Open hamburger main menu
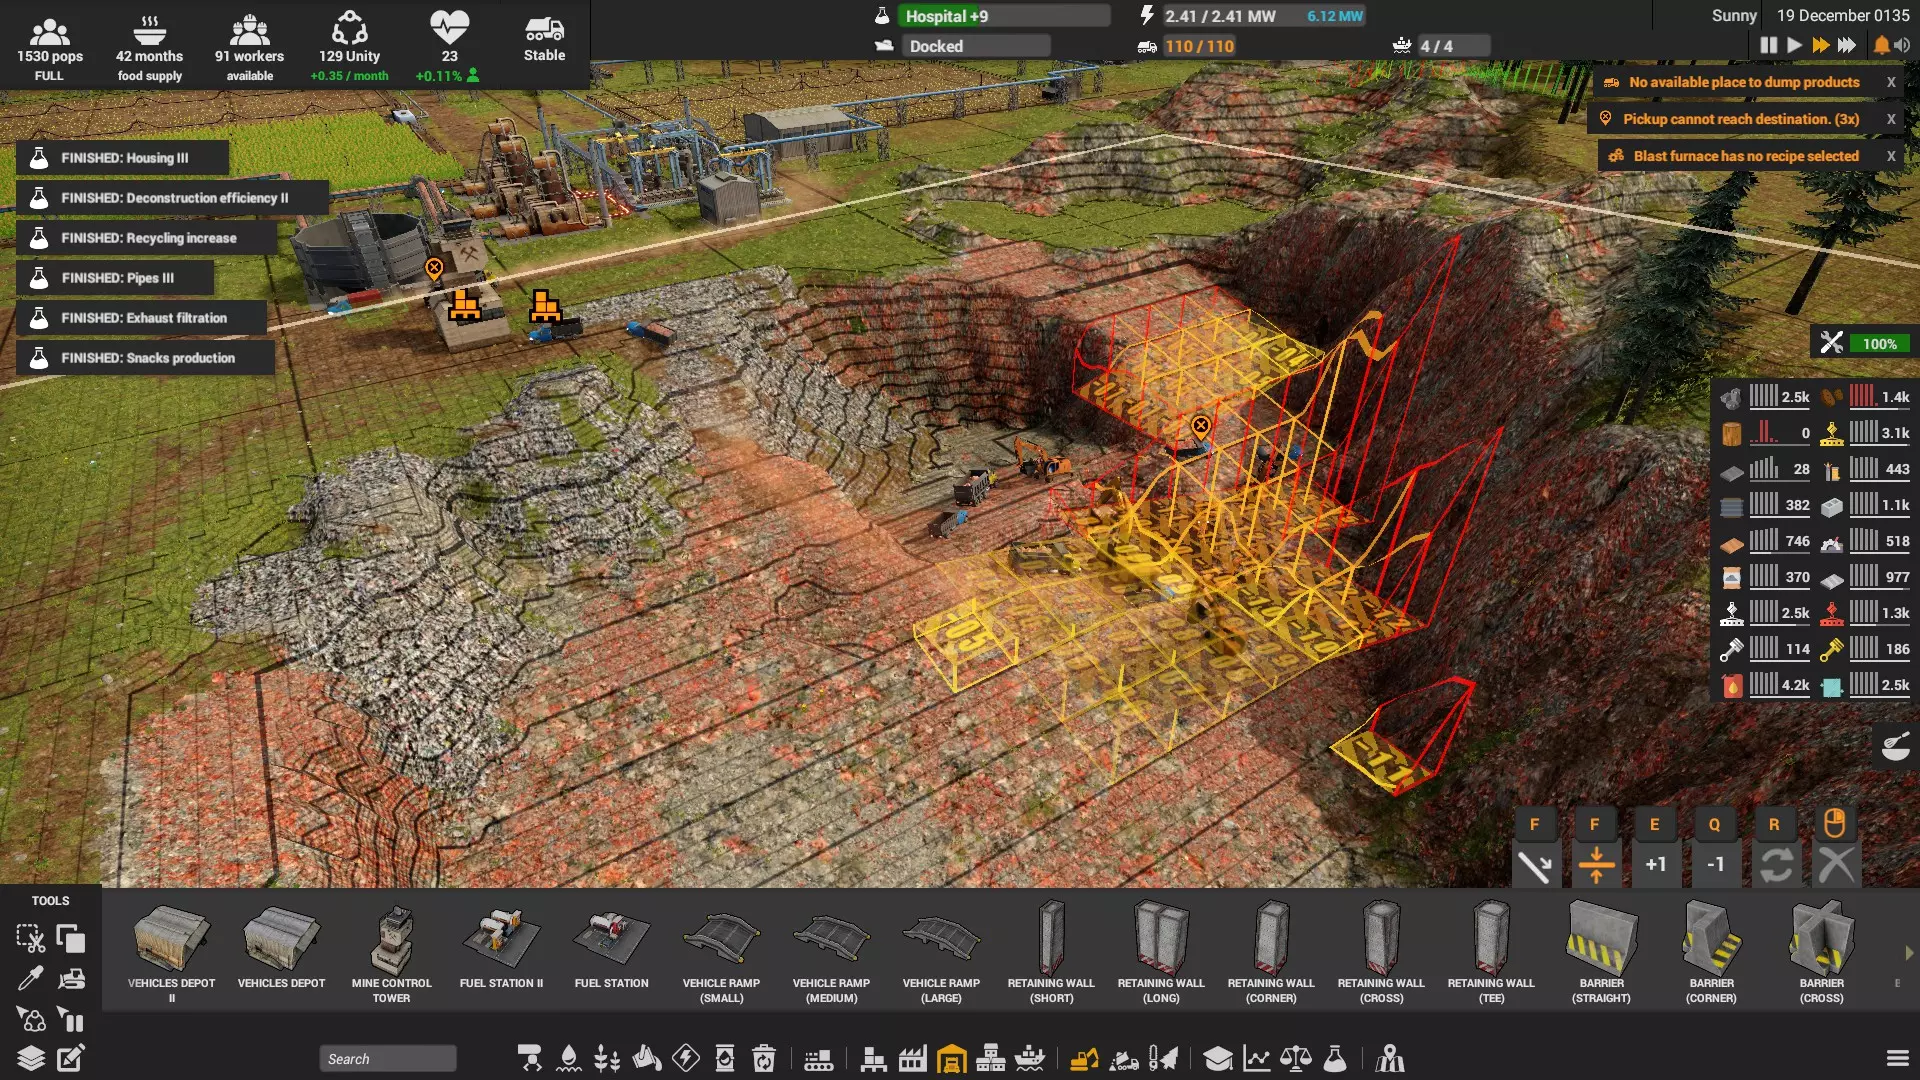1920x1080 pixels. 1897,1058
